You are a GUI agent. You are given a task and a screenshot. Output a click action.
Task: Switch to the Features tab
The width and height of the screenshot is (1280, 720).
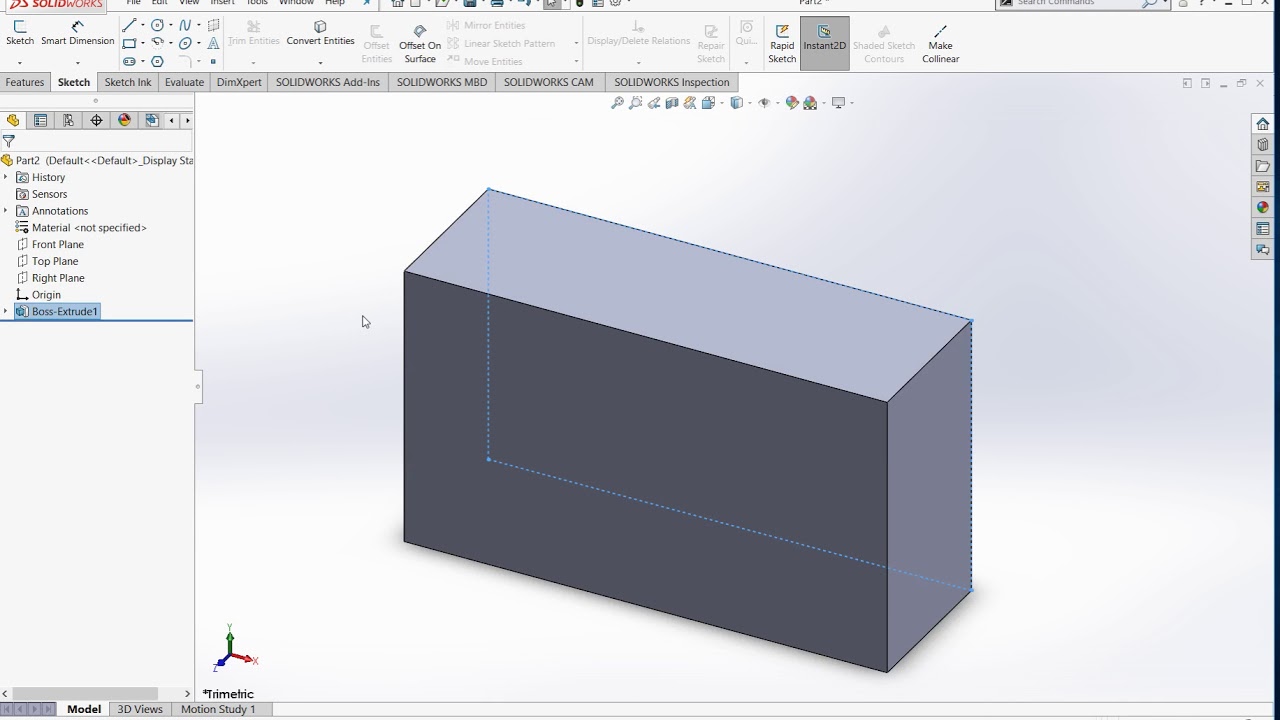coord(25,82)
